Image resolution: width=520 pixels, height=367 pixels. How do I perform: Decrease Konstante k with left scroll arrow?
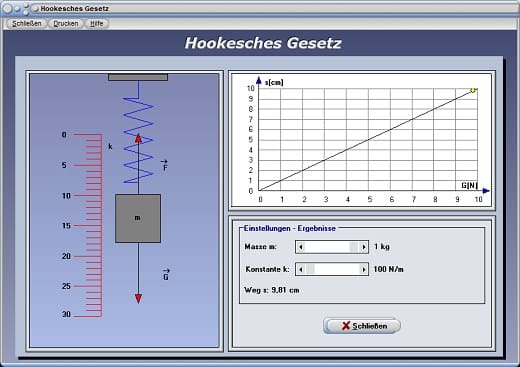click(x=301, y=269)
